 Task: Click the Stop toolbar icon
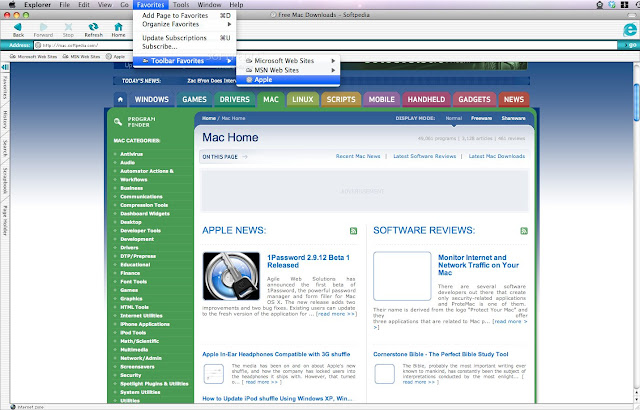69,27
